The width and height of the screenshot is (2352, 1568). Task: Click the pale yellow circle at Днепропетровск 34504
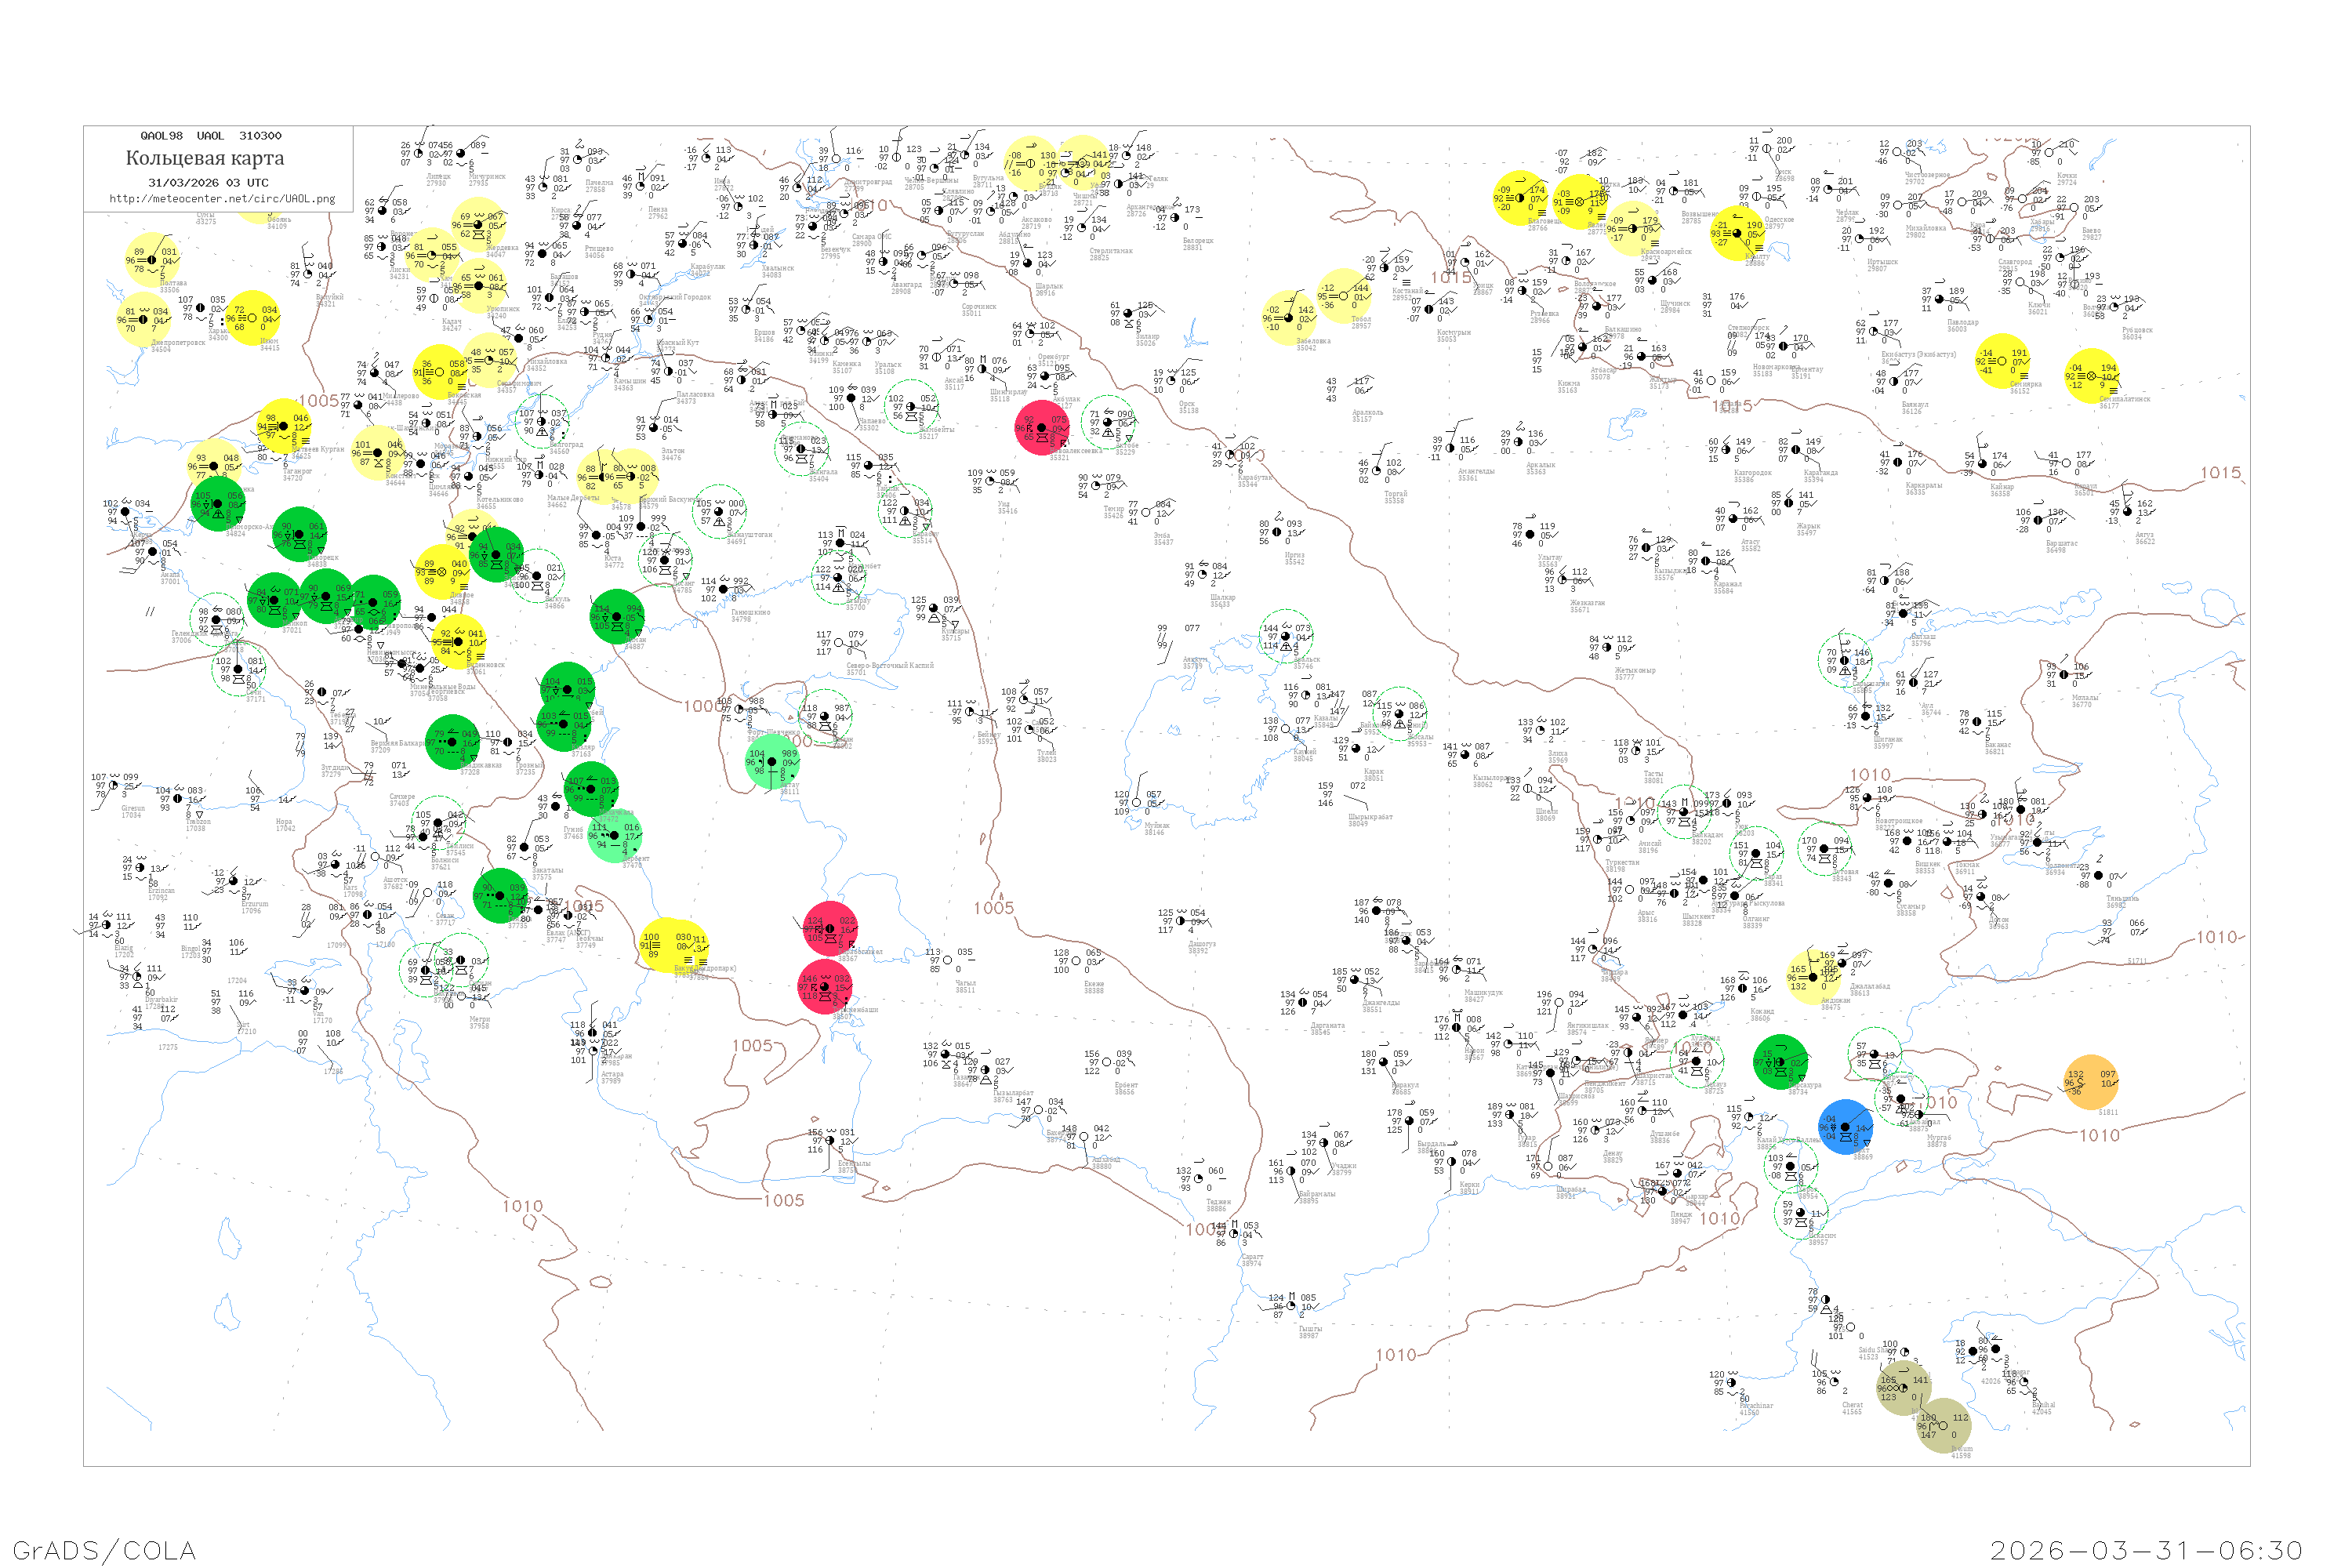144,319
